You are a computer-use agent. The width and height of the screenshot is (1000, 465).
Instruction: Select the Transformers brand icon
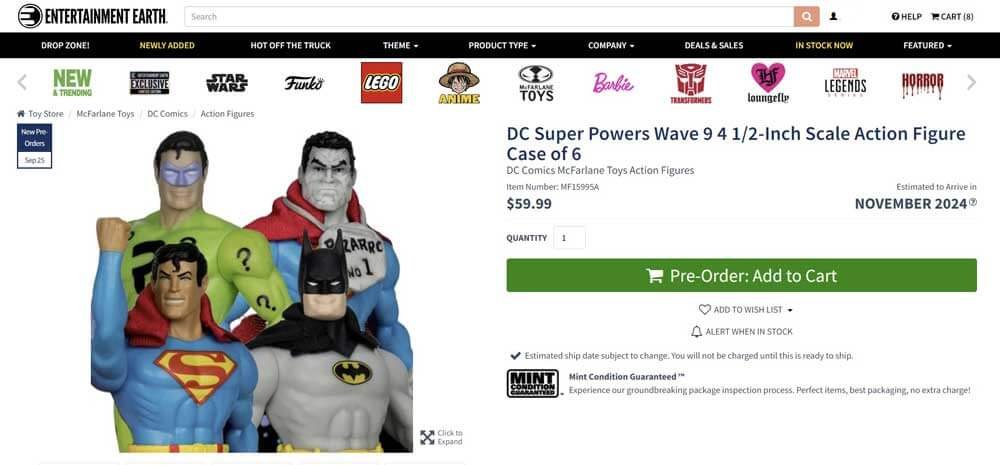click(691, 83)
